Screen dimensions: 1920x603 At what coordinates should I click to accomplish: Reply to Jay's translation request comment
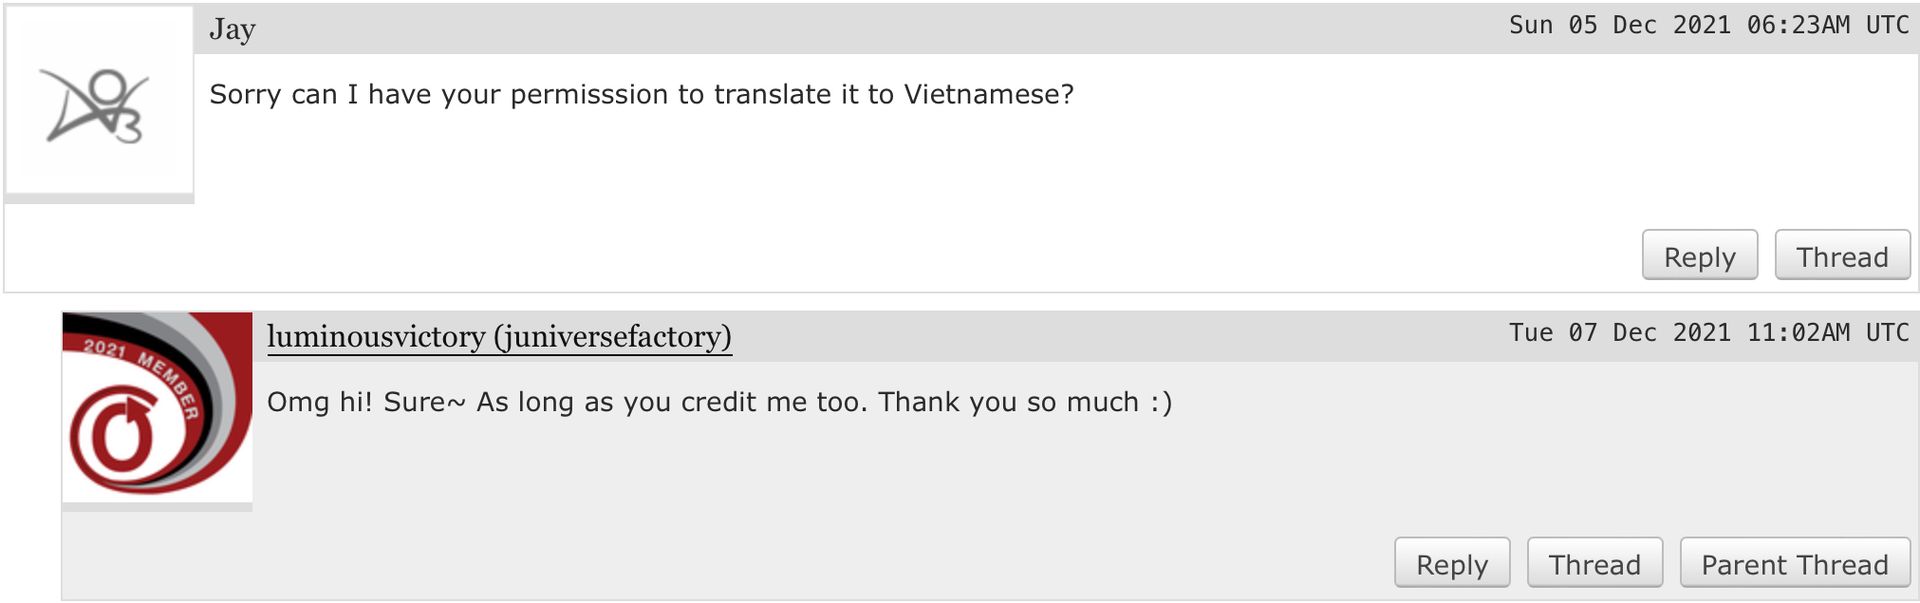point(1699,257)
